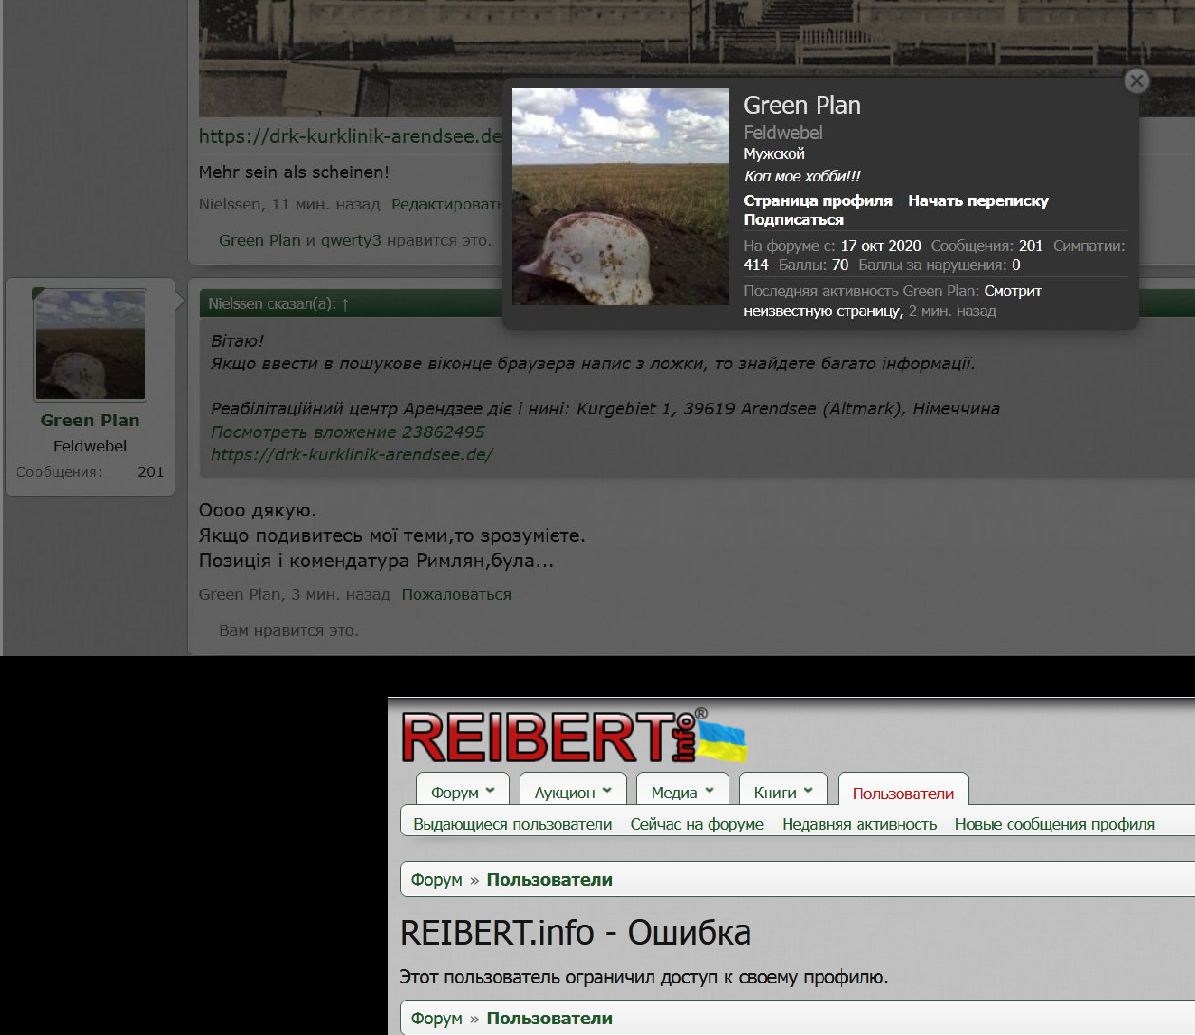
Task: Click Пользователи in the upper breadcrumb
Action: point(549,880)
